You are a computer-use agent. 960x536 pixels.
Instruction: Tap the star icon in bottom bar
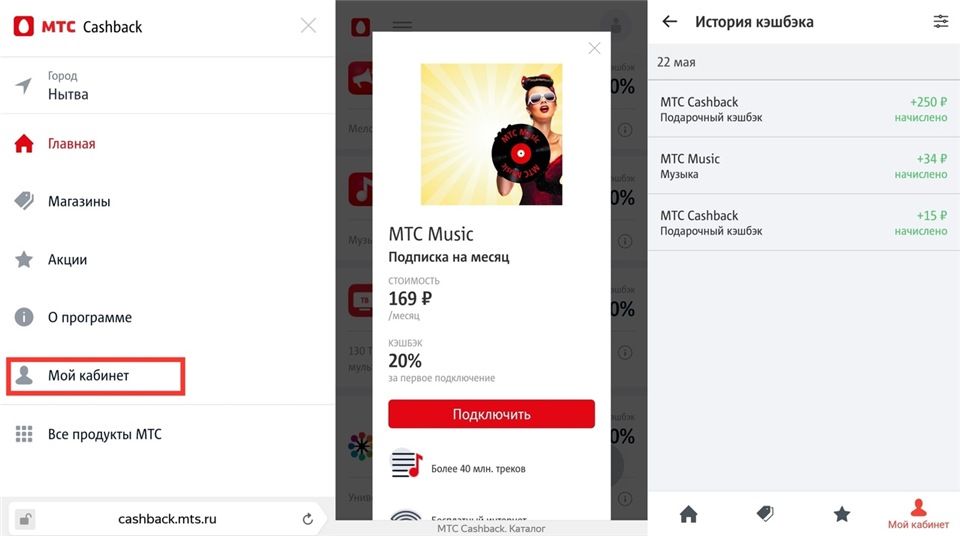click(x=842, y=514)
